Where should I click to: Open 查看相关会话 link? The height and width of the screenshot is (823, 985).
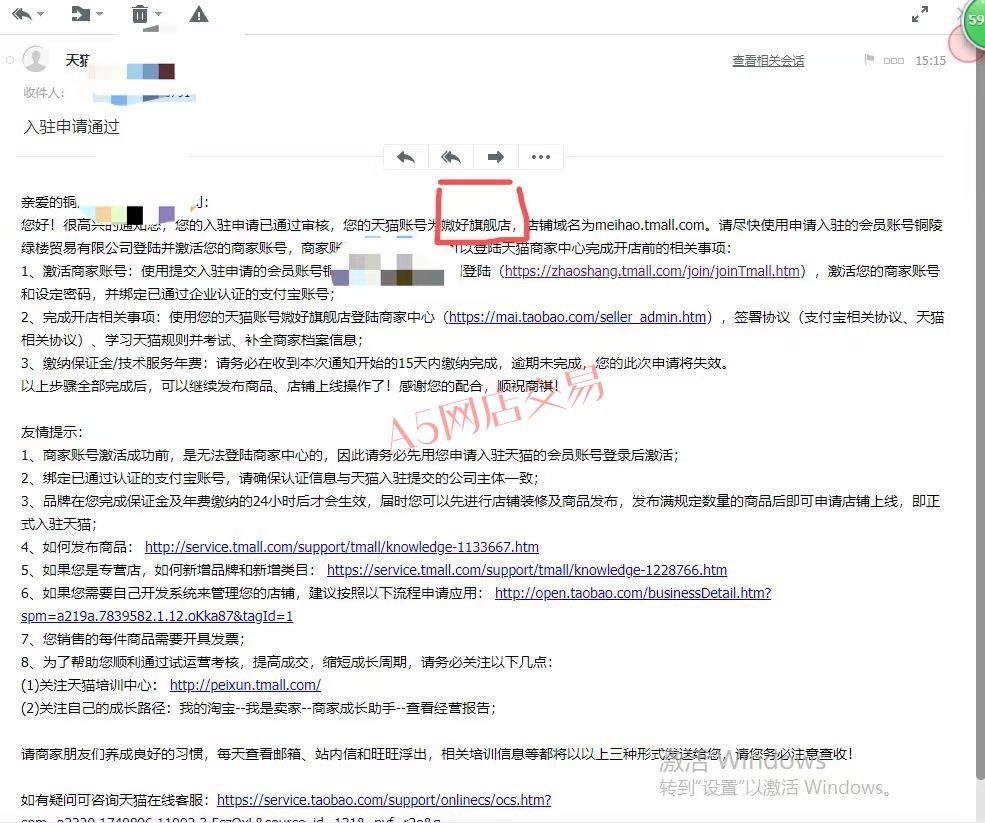click(768, 61)
